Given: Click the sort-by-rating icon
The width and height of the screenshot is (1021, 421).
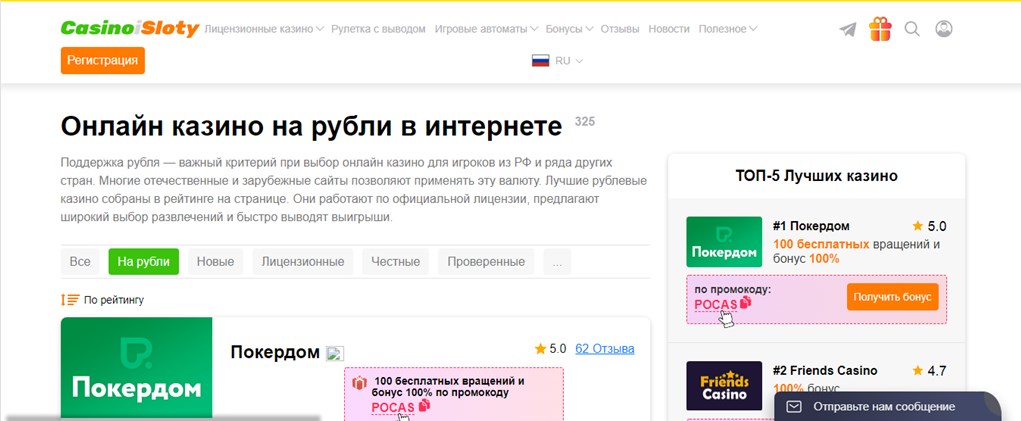Looking at the screenshot, I should (x=70, y=300).
